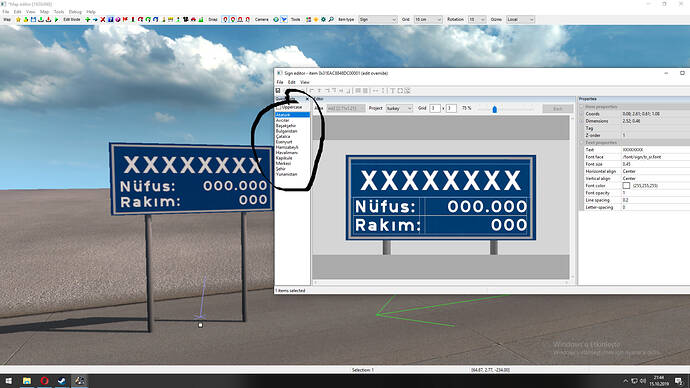Click second Grid number field in Sign editor
This screenshot has width=690, height=388.
click(x=451, y=108)
